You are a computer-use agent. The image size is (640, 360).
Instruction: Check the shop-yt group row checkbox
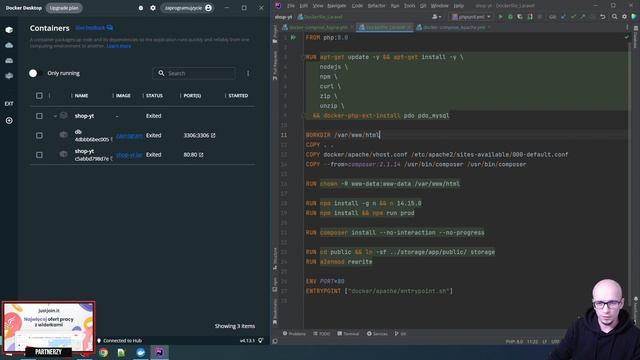point(39,116)
